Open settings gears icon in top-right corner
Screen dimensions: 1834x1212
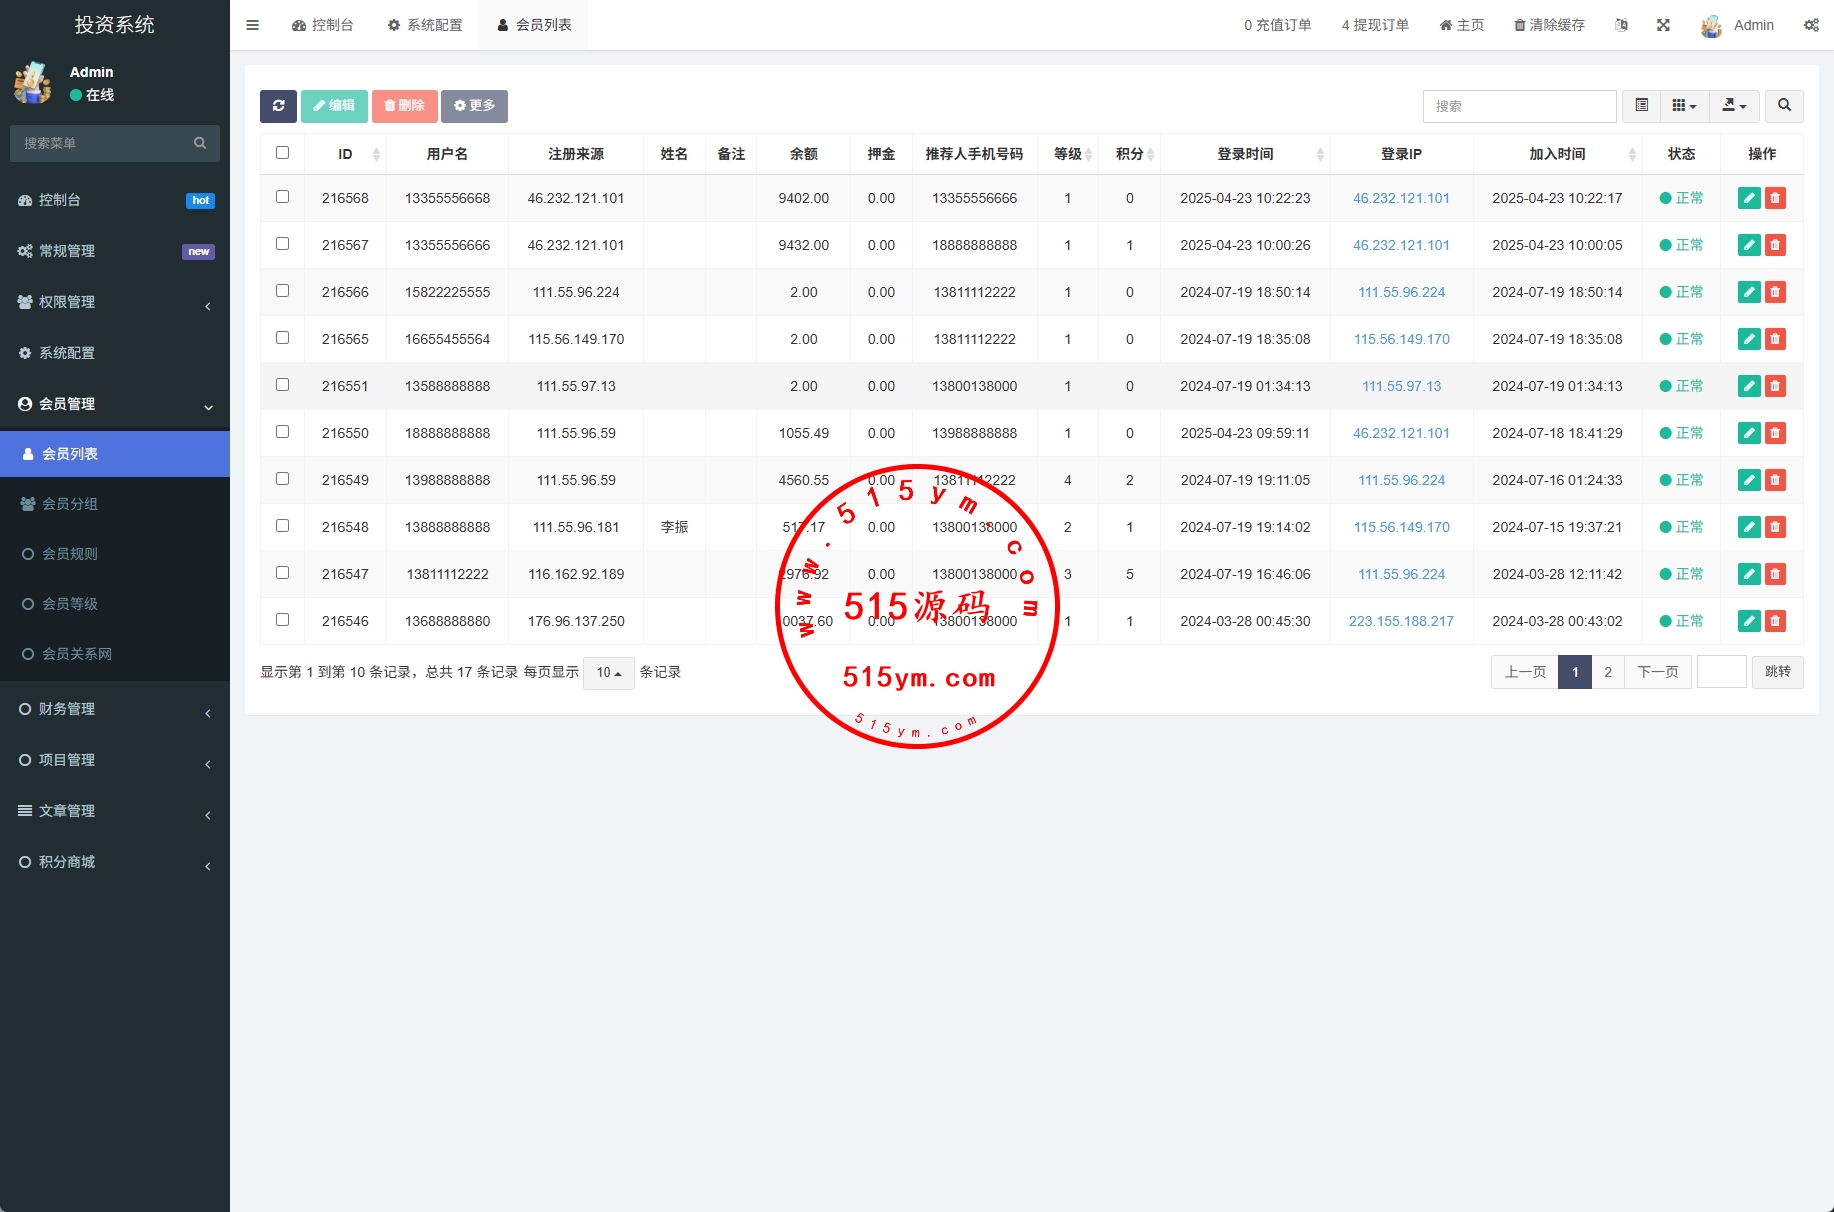tap(1811, 25)
